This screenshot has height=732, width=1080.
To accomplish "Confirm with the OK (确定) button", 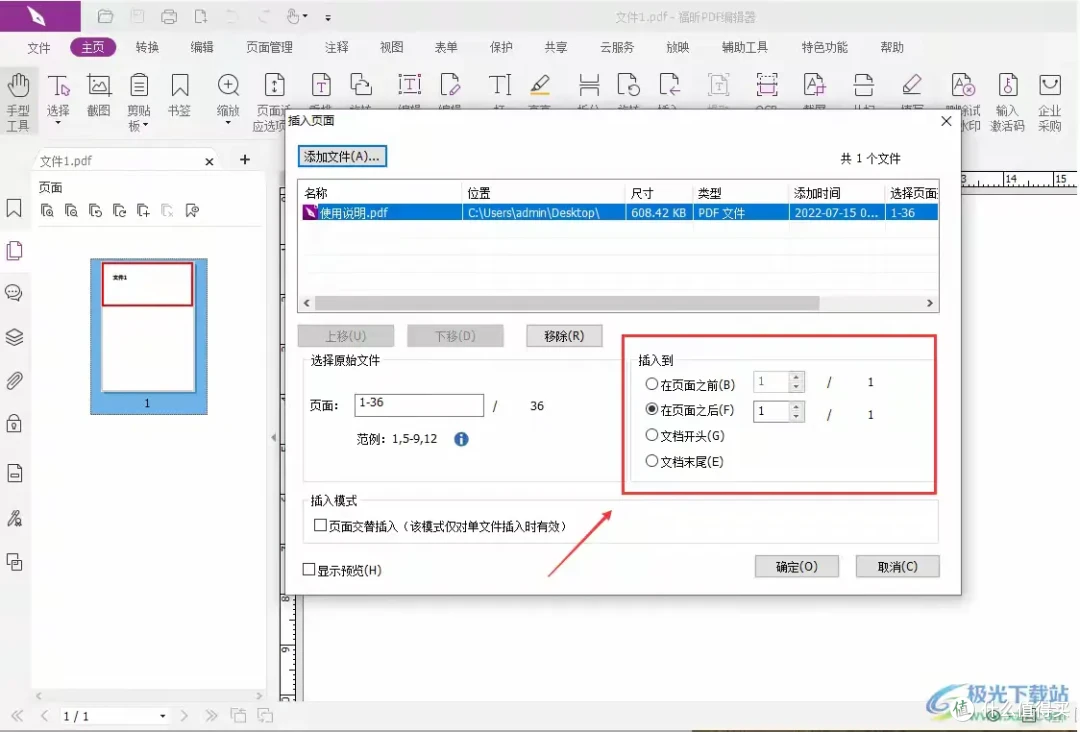I will point(797,566).
